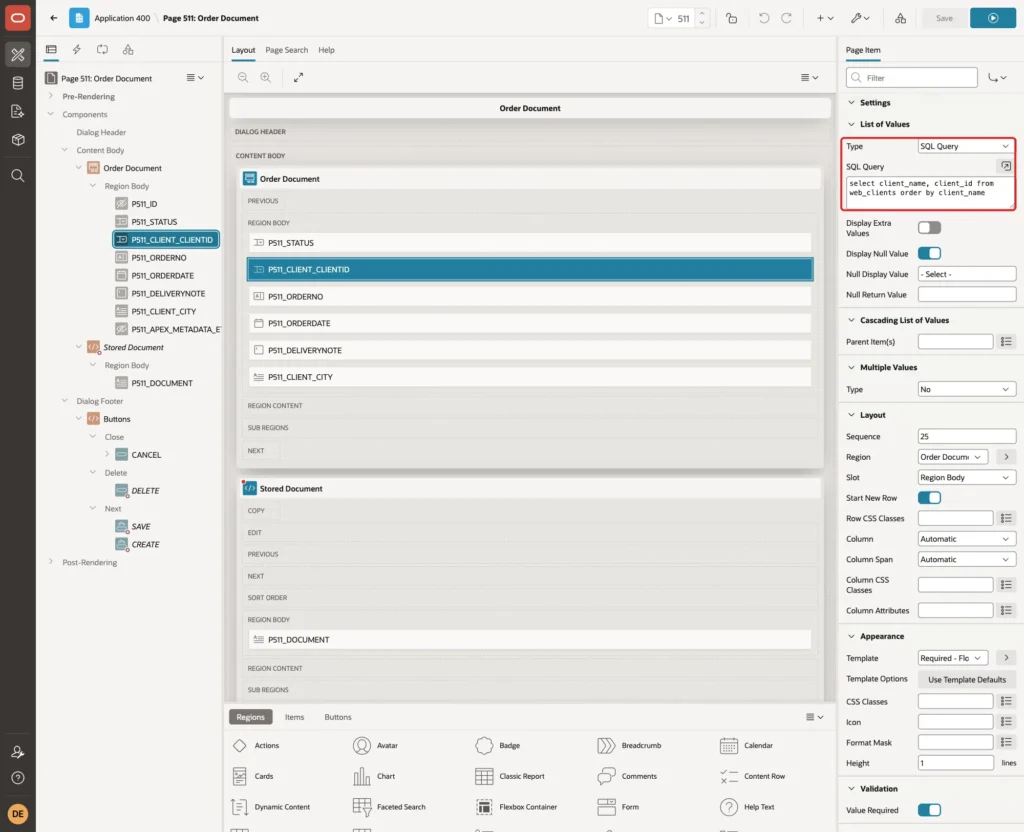Open the List of Values Type dropdown
Viewport: 1024px width, 832px height.
coord(966,146)
